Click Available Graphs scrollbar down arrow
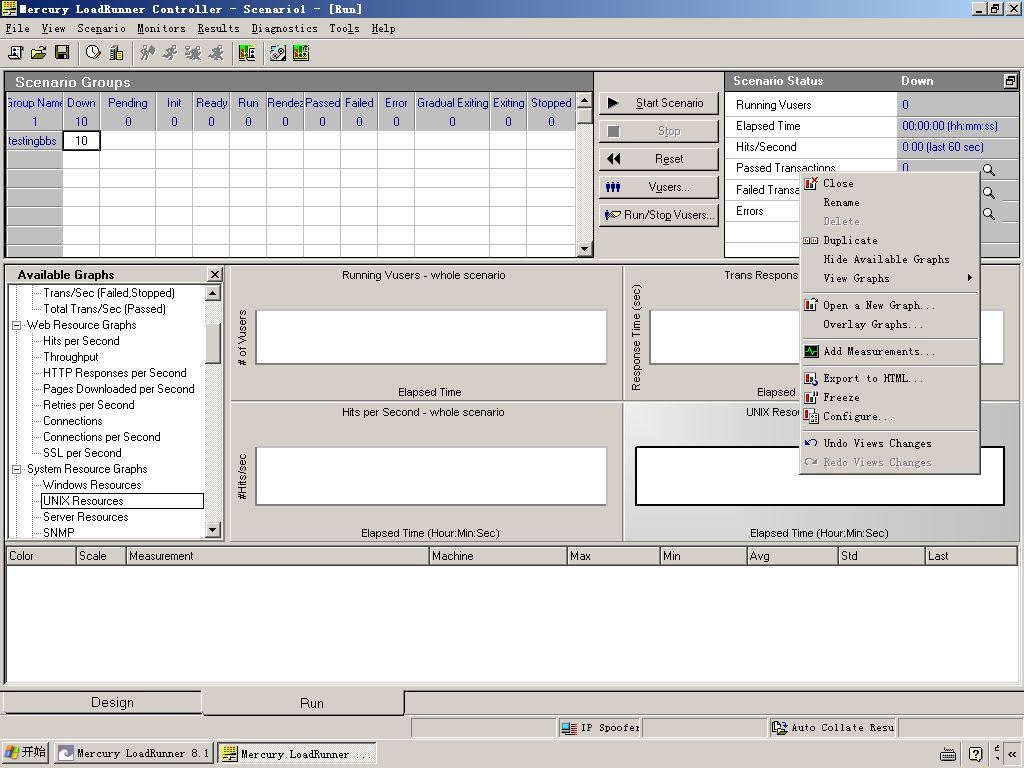Viewport: 1024px width, 768px height. [x=213, y=530]
